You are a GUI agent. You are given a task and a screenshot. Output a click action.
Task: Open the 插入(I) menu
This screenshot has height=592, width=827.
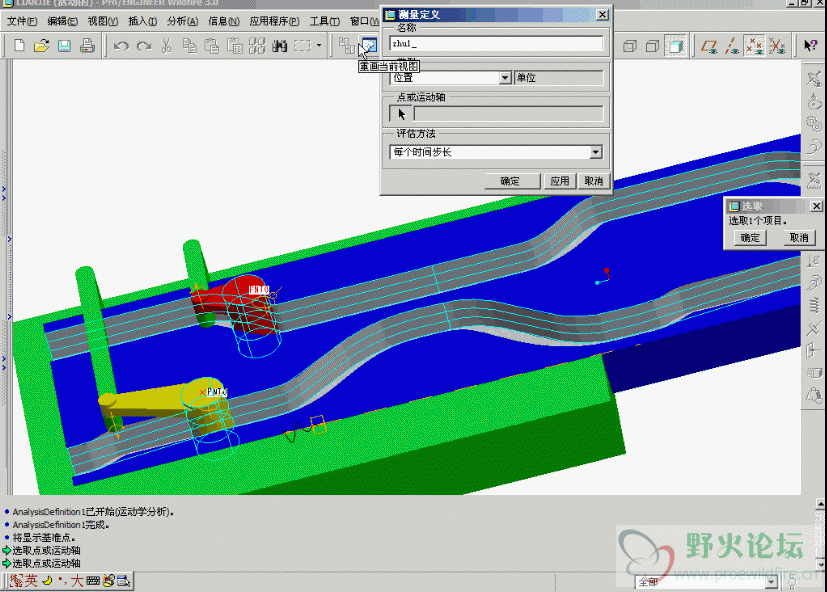coord(142,21)
